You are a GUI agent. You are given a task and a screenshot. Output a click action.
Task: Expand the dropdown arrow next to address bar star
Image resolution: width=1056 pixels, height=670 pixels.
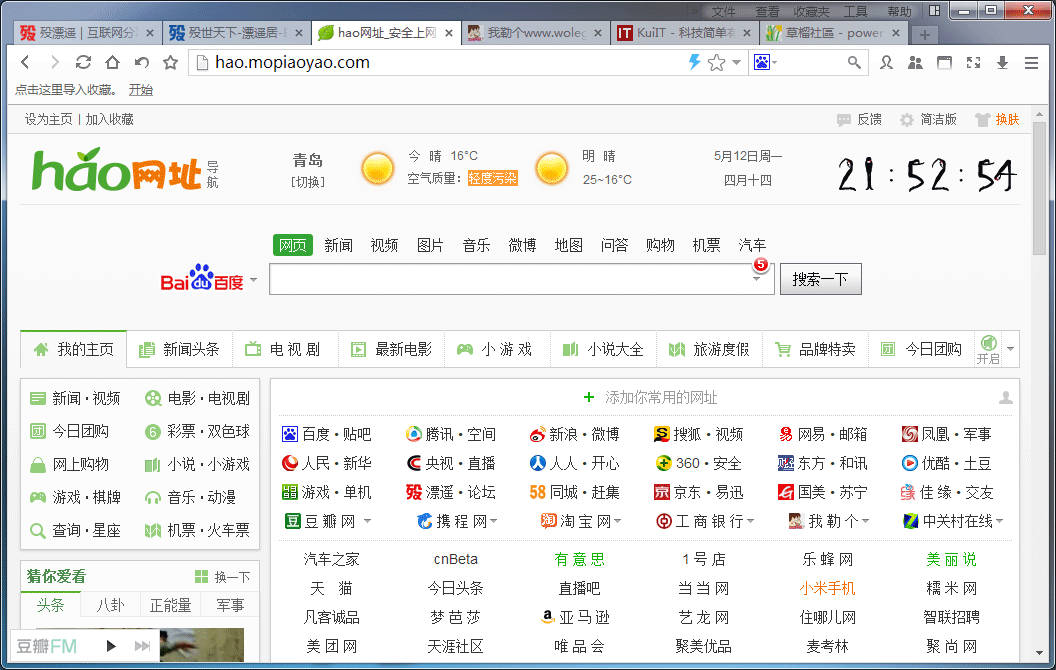(x=736, y=63)
